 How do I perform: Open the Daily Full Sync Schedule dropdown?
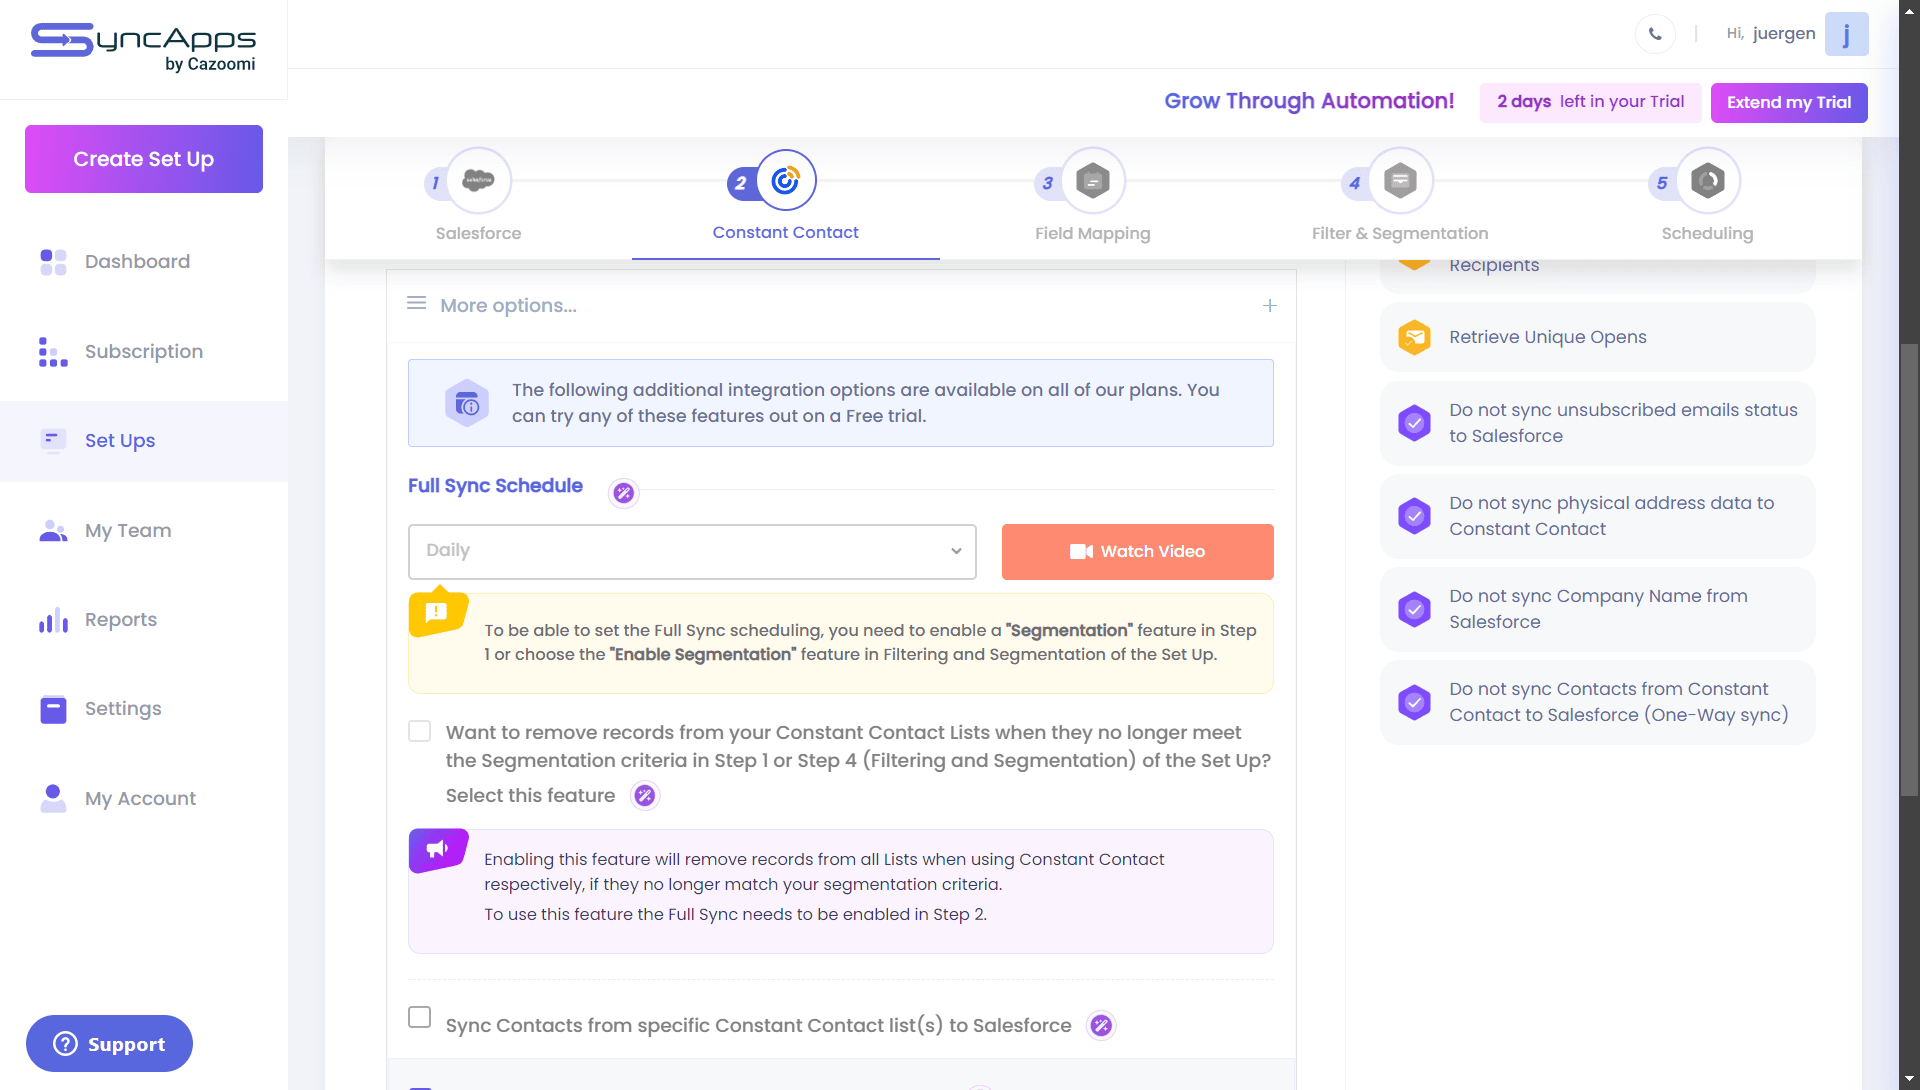(x=692, y=551)
